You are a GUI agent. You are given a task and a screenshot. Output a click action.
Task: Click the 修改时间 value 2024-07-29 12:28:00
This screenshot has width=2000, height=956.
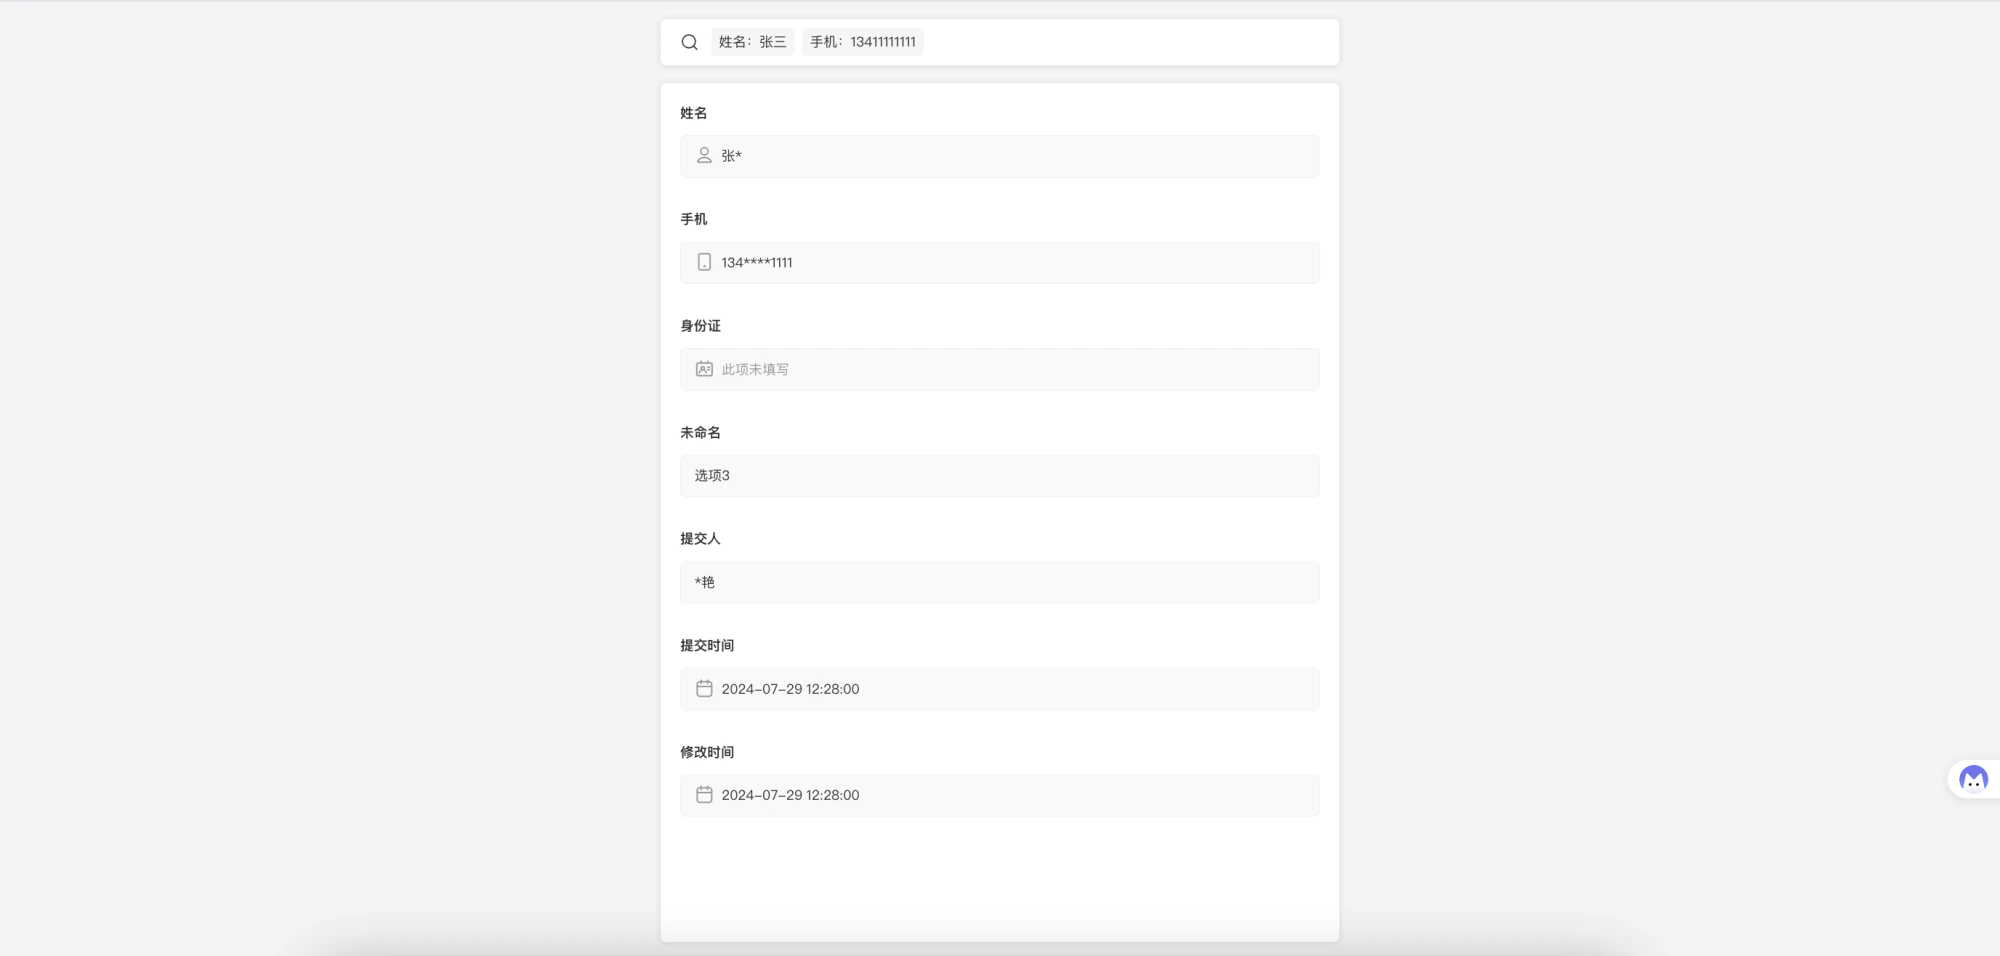[x=790, y=795]
